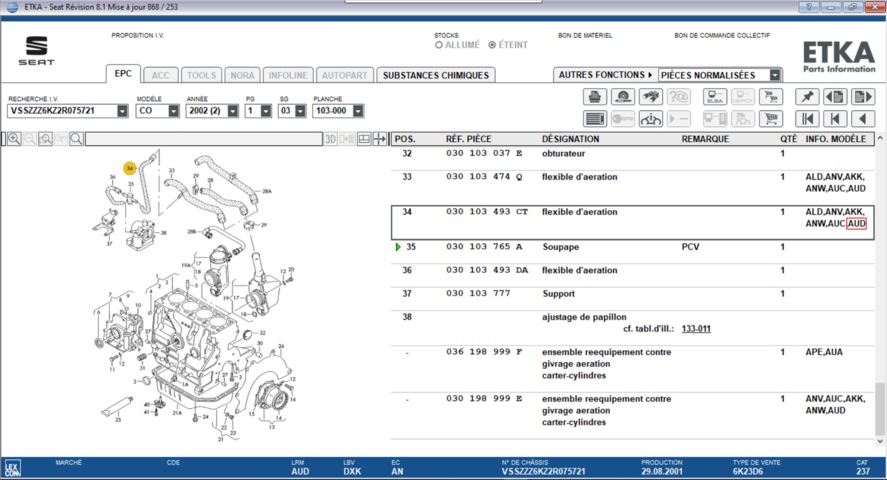
Task: Open the ANNÉE dropdown showing 2002 (2)
Action: coord(232,111)
